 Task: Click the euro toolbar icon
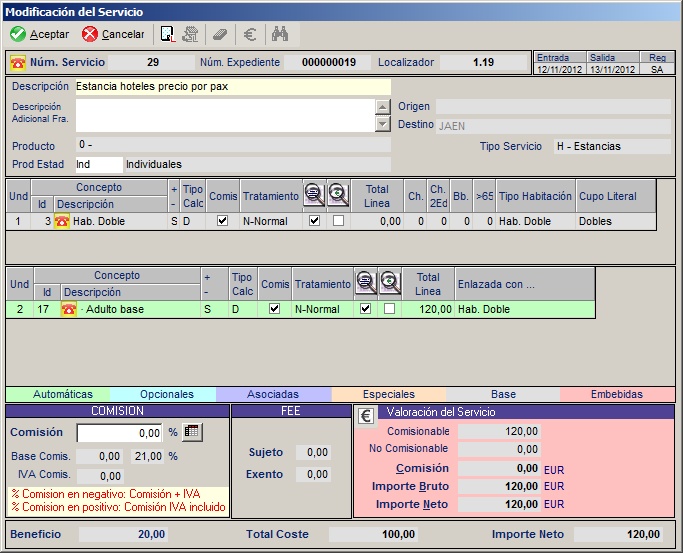point(250,34)
